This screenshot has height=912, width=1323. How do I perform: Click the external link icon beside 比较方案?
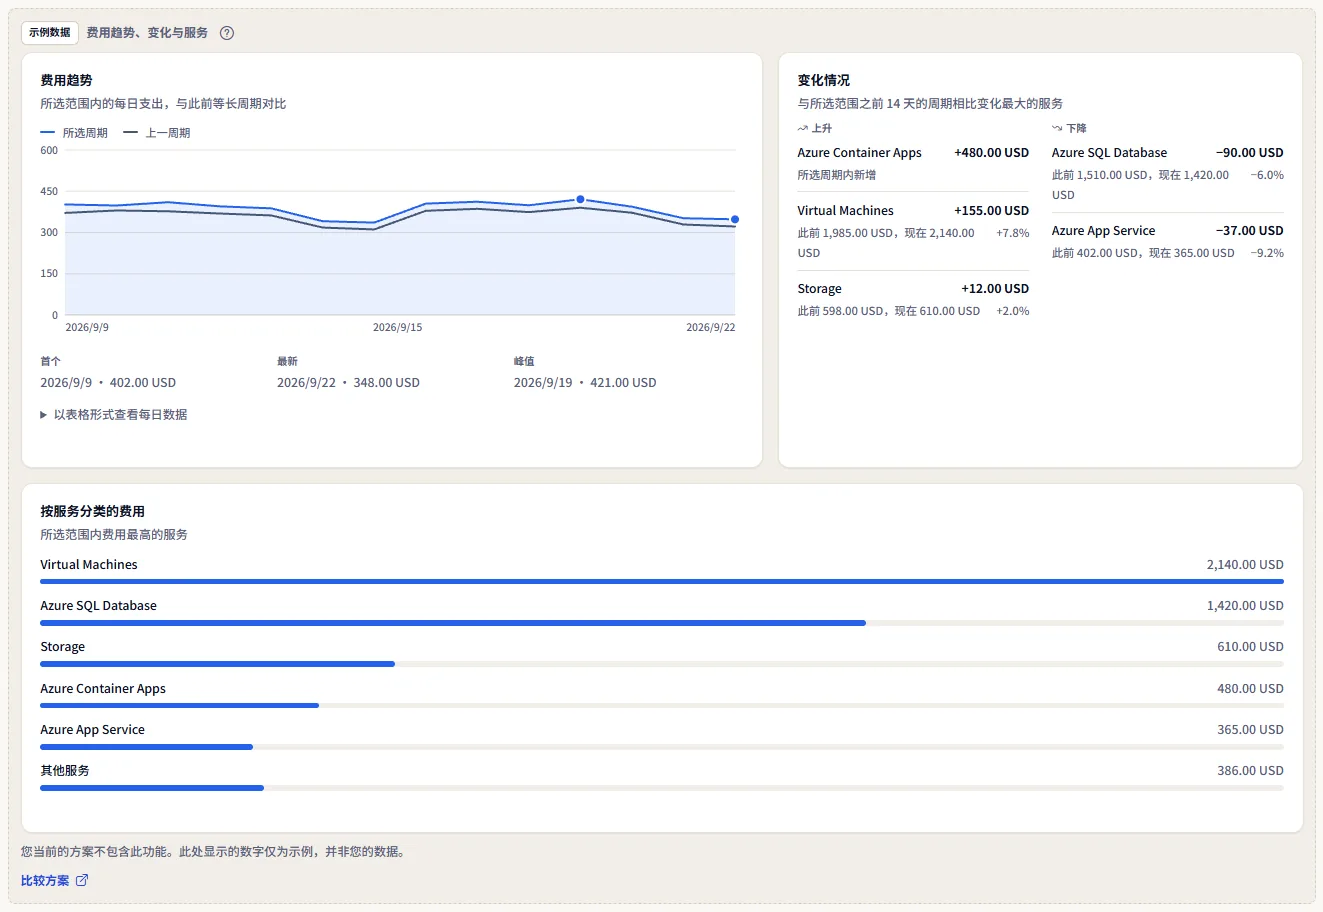[82, 880]
